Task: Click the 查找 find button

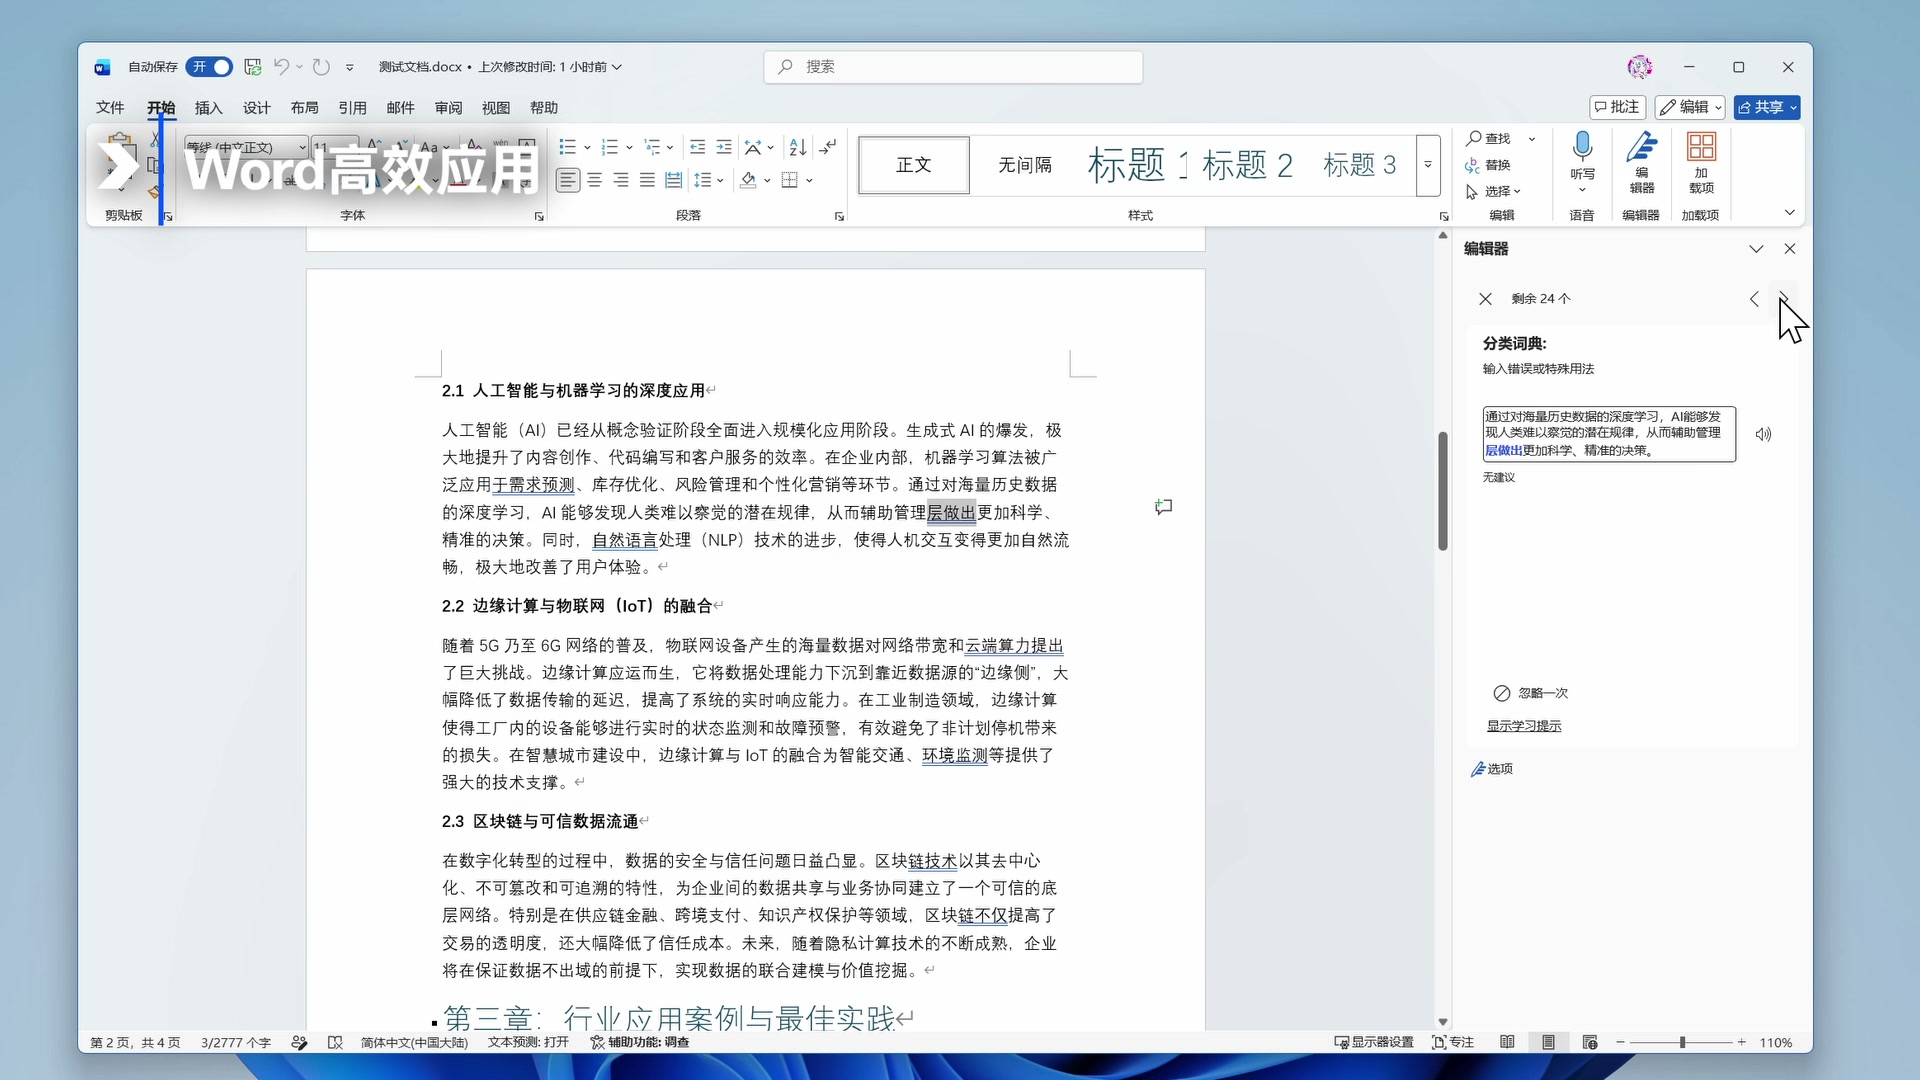Action: (1489, 138)
